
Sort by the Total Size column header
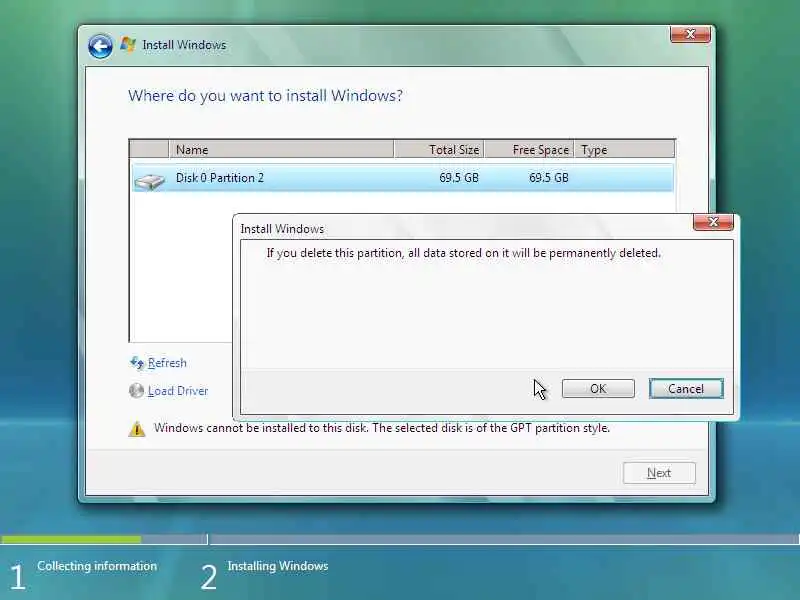coord(439,149)
